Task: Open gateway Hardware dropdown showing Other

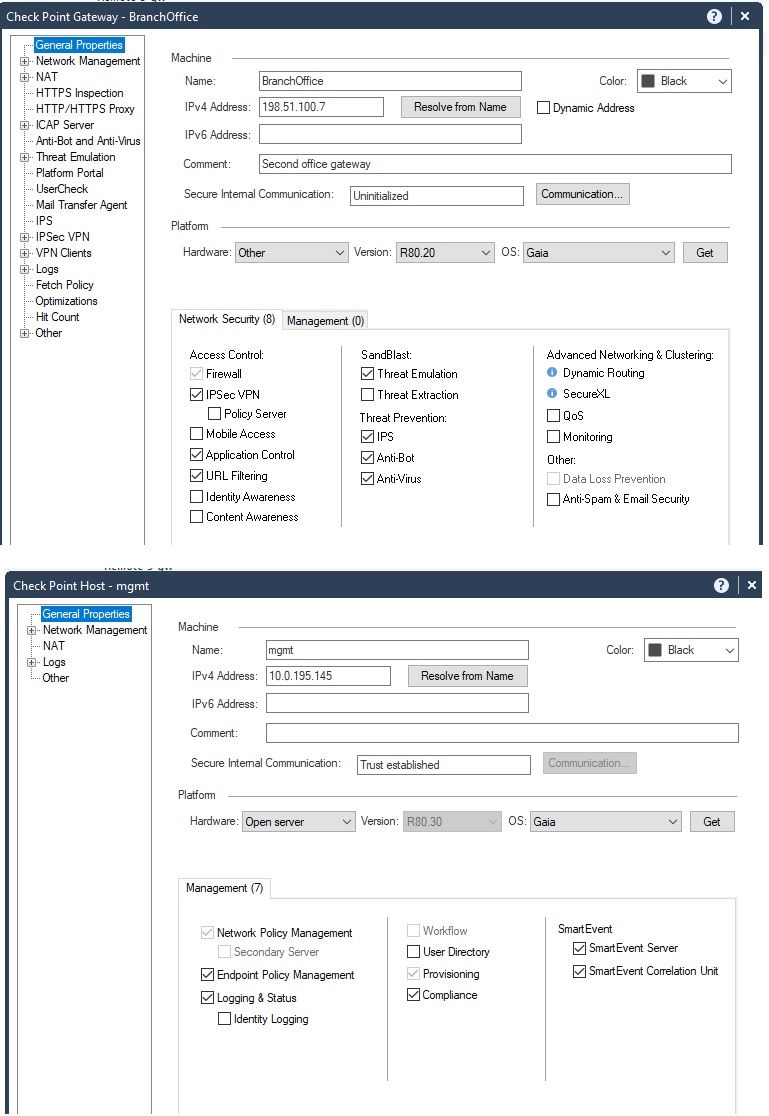Action: 291,253
